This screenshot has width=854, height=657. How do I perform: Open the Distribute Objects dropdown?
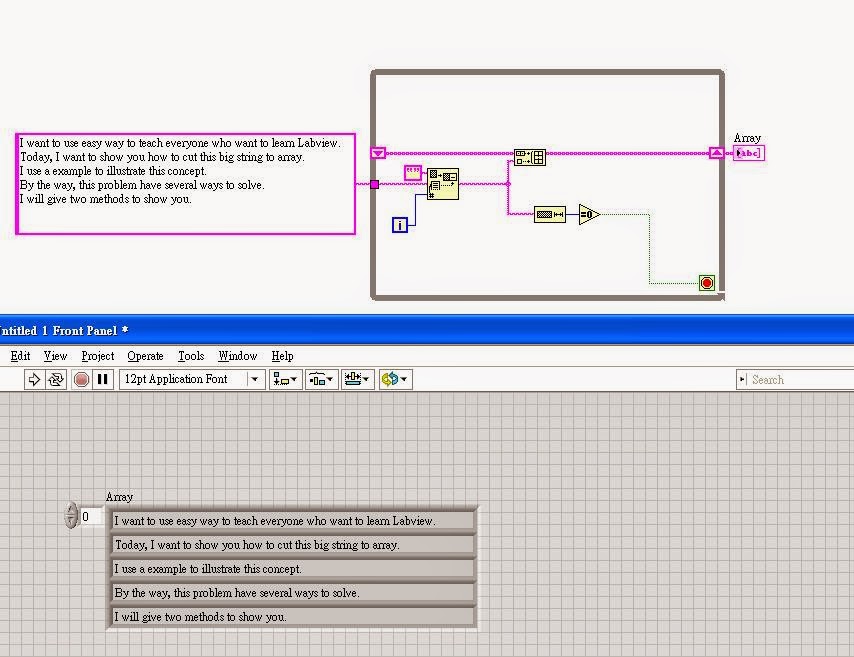[321, 379]
